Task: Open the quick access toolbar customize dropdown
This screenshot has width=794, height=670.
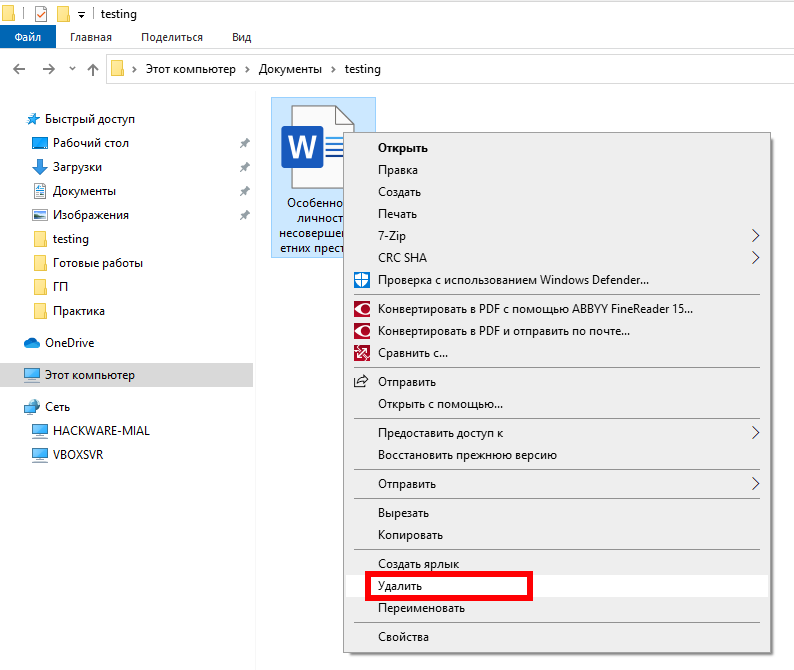Action: pos(81,15)
